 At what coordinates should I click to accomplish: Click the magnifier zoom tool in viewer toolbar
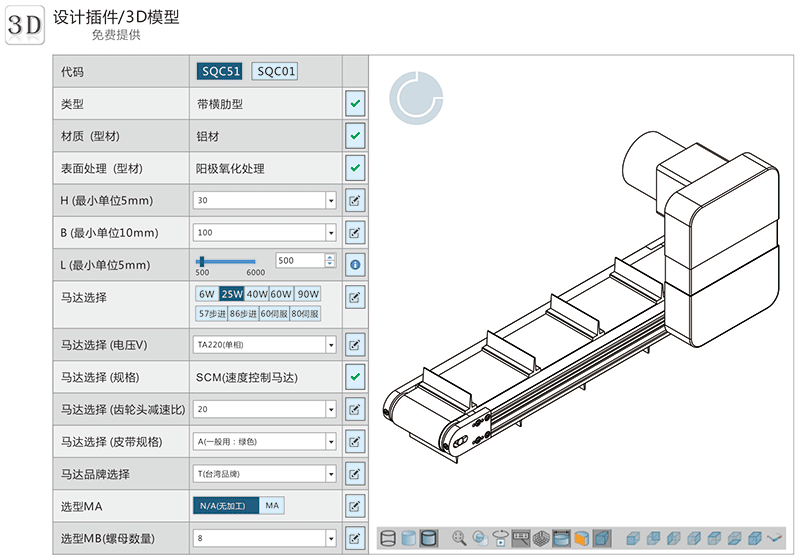click(459, 538)
